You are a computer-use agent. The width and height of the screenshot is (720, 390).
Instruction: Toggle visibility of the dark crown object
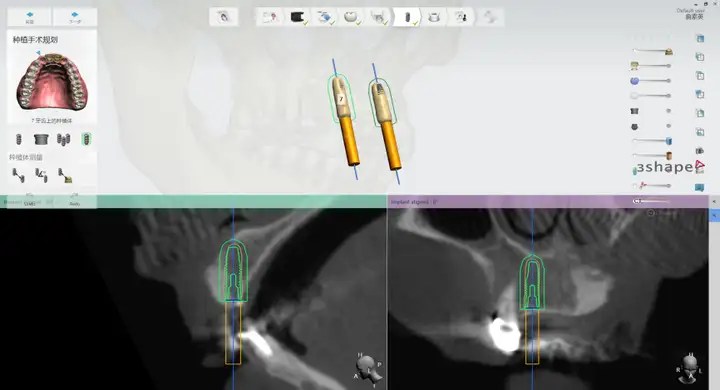click(x=635, y=126)
